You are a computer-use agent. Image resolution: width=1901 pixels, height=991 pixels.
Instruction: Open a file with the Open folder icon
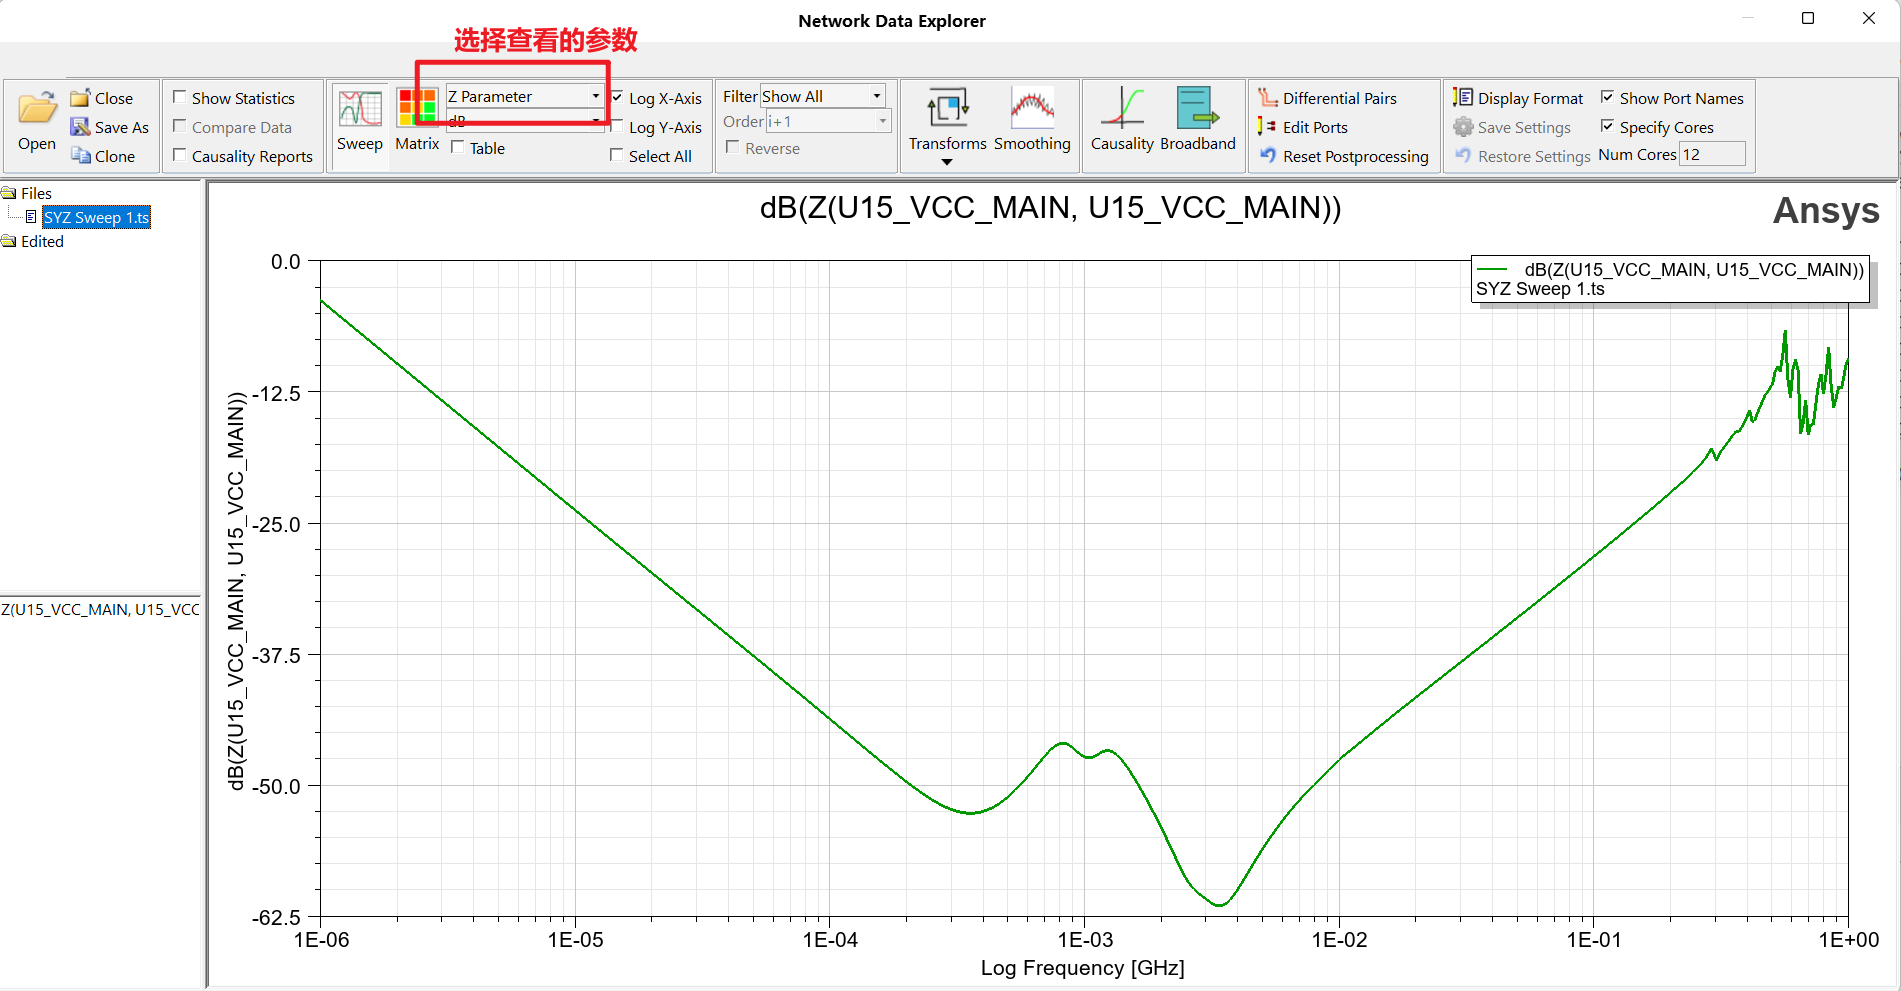[x=37, y=108]
